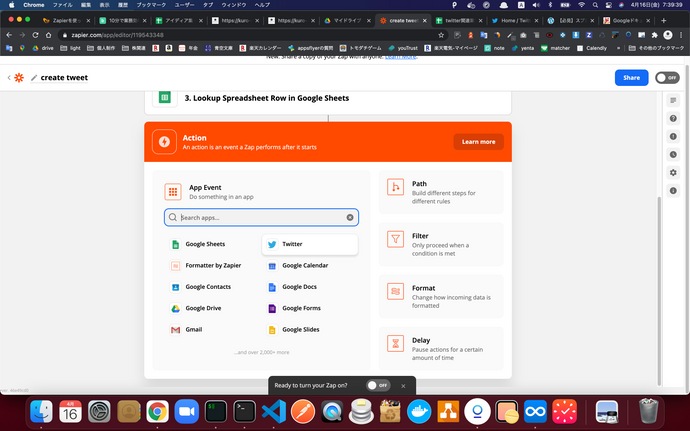
Task: Click the Share button
Action: pyautogui.click(x=631, y=78)
